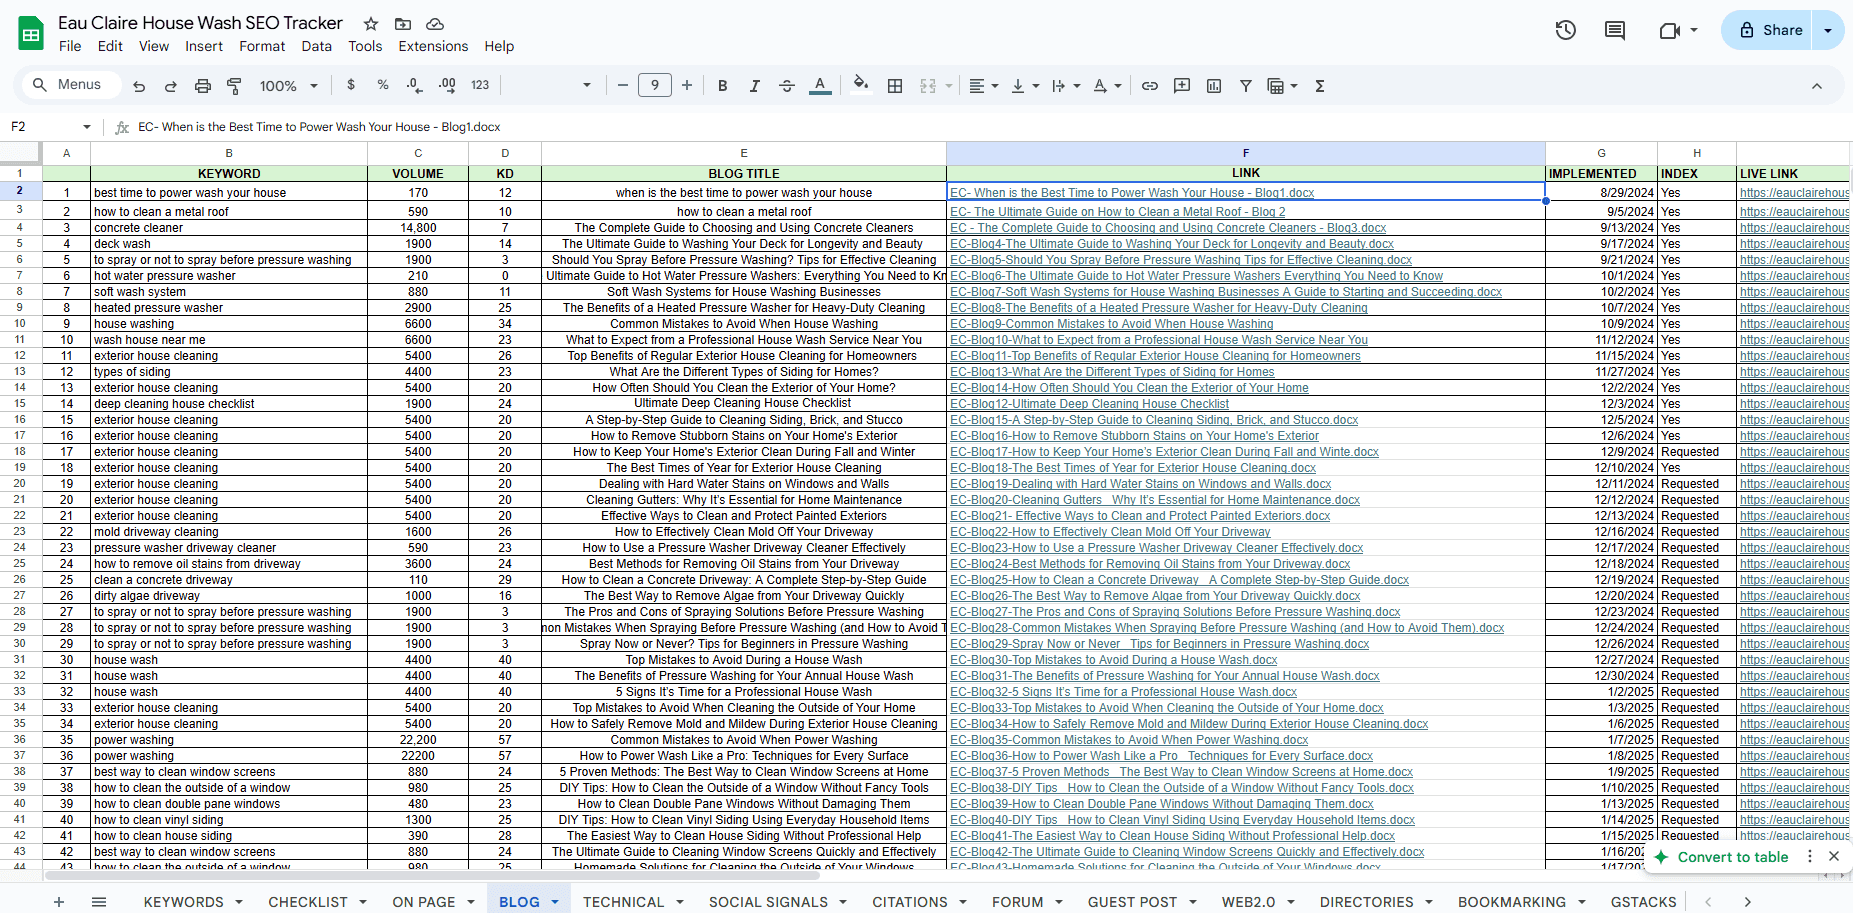Image resolution: width=1853 pixels, height=913 pixels.
Task: Open the text rotation dropdown
Action: pos(1107,86)
